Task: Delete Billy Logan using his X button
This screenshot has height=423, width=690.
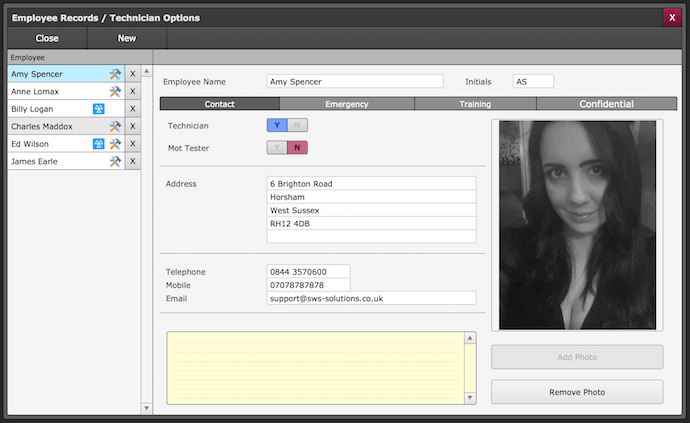Action: pos(132,109)
